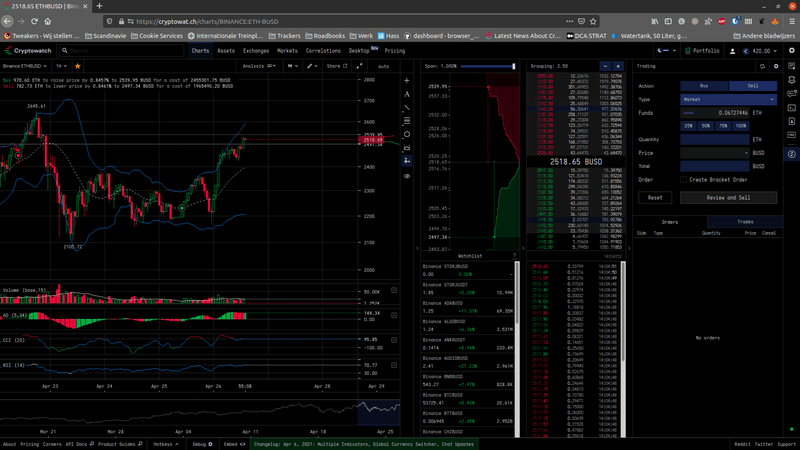Open the Changelog announcement in footer
Screen dimensions: 800x450
tap(364, 444)
